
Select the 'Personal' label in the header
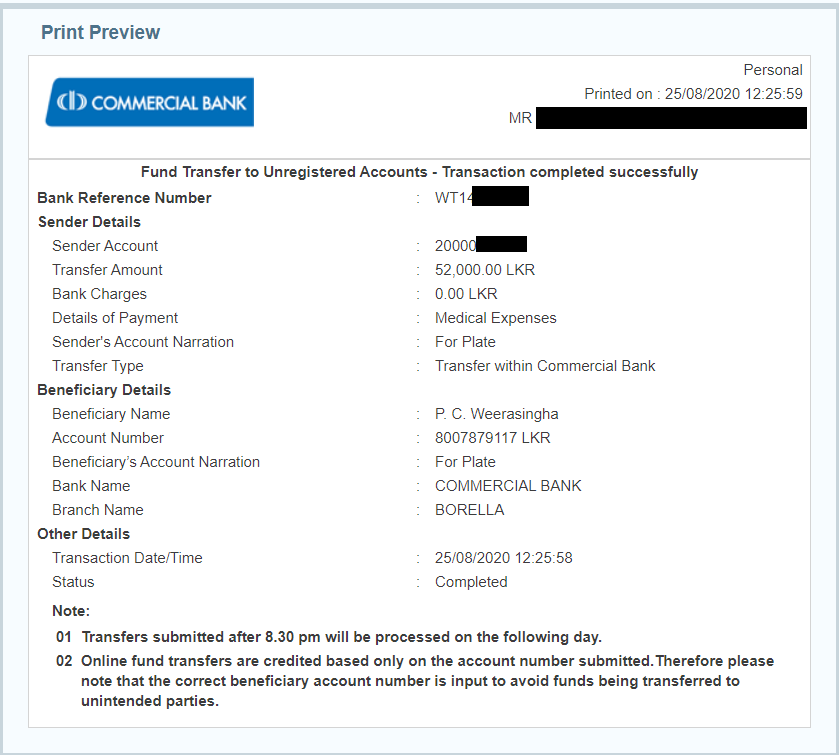pos(773,70)
